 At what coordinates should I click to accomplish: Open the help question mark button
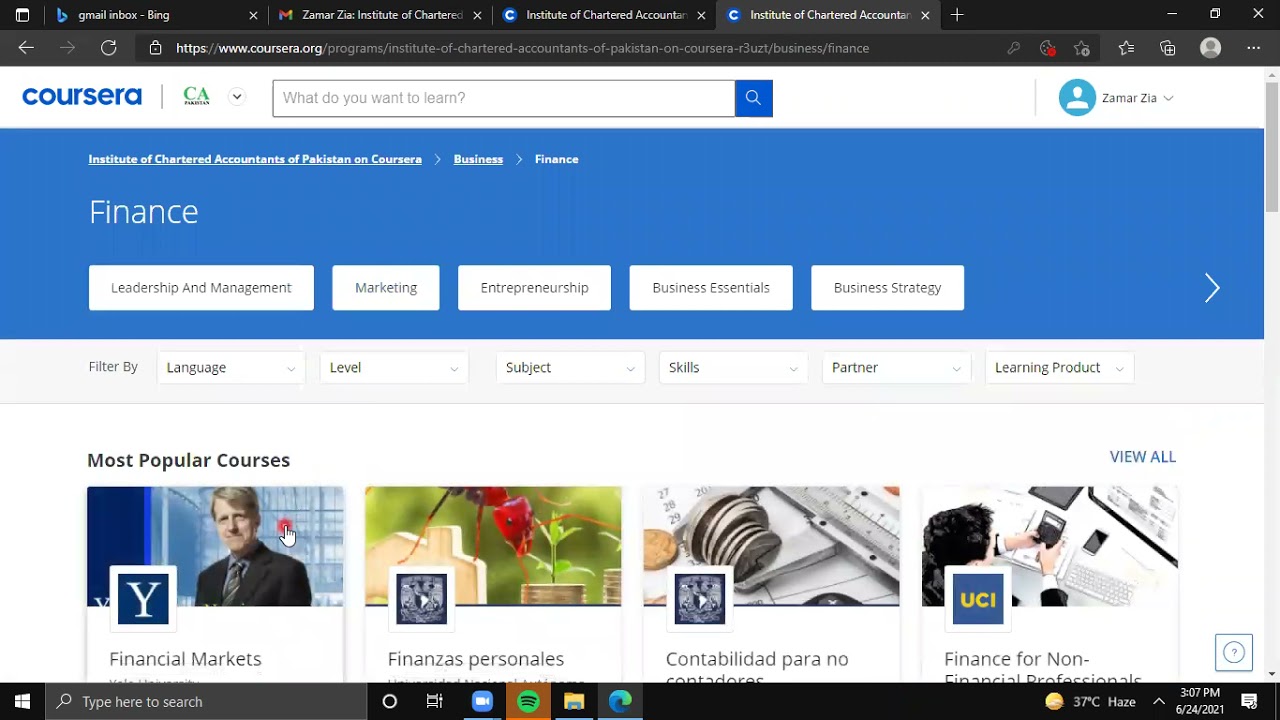click(1234, 653)
